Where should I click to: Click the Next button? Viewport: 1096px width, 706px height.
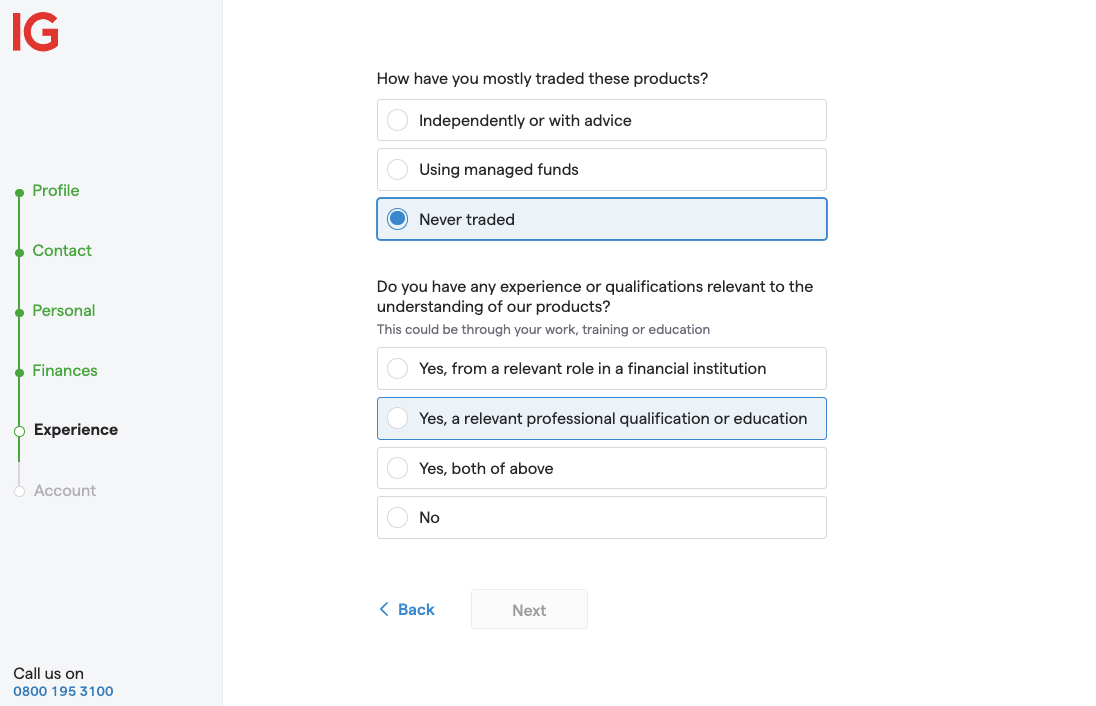(529, 610)
